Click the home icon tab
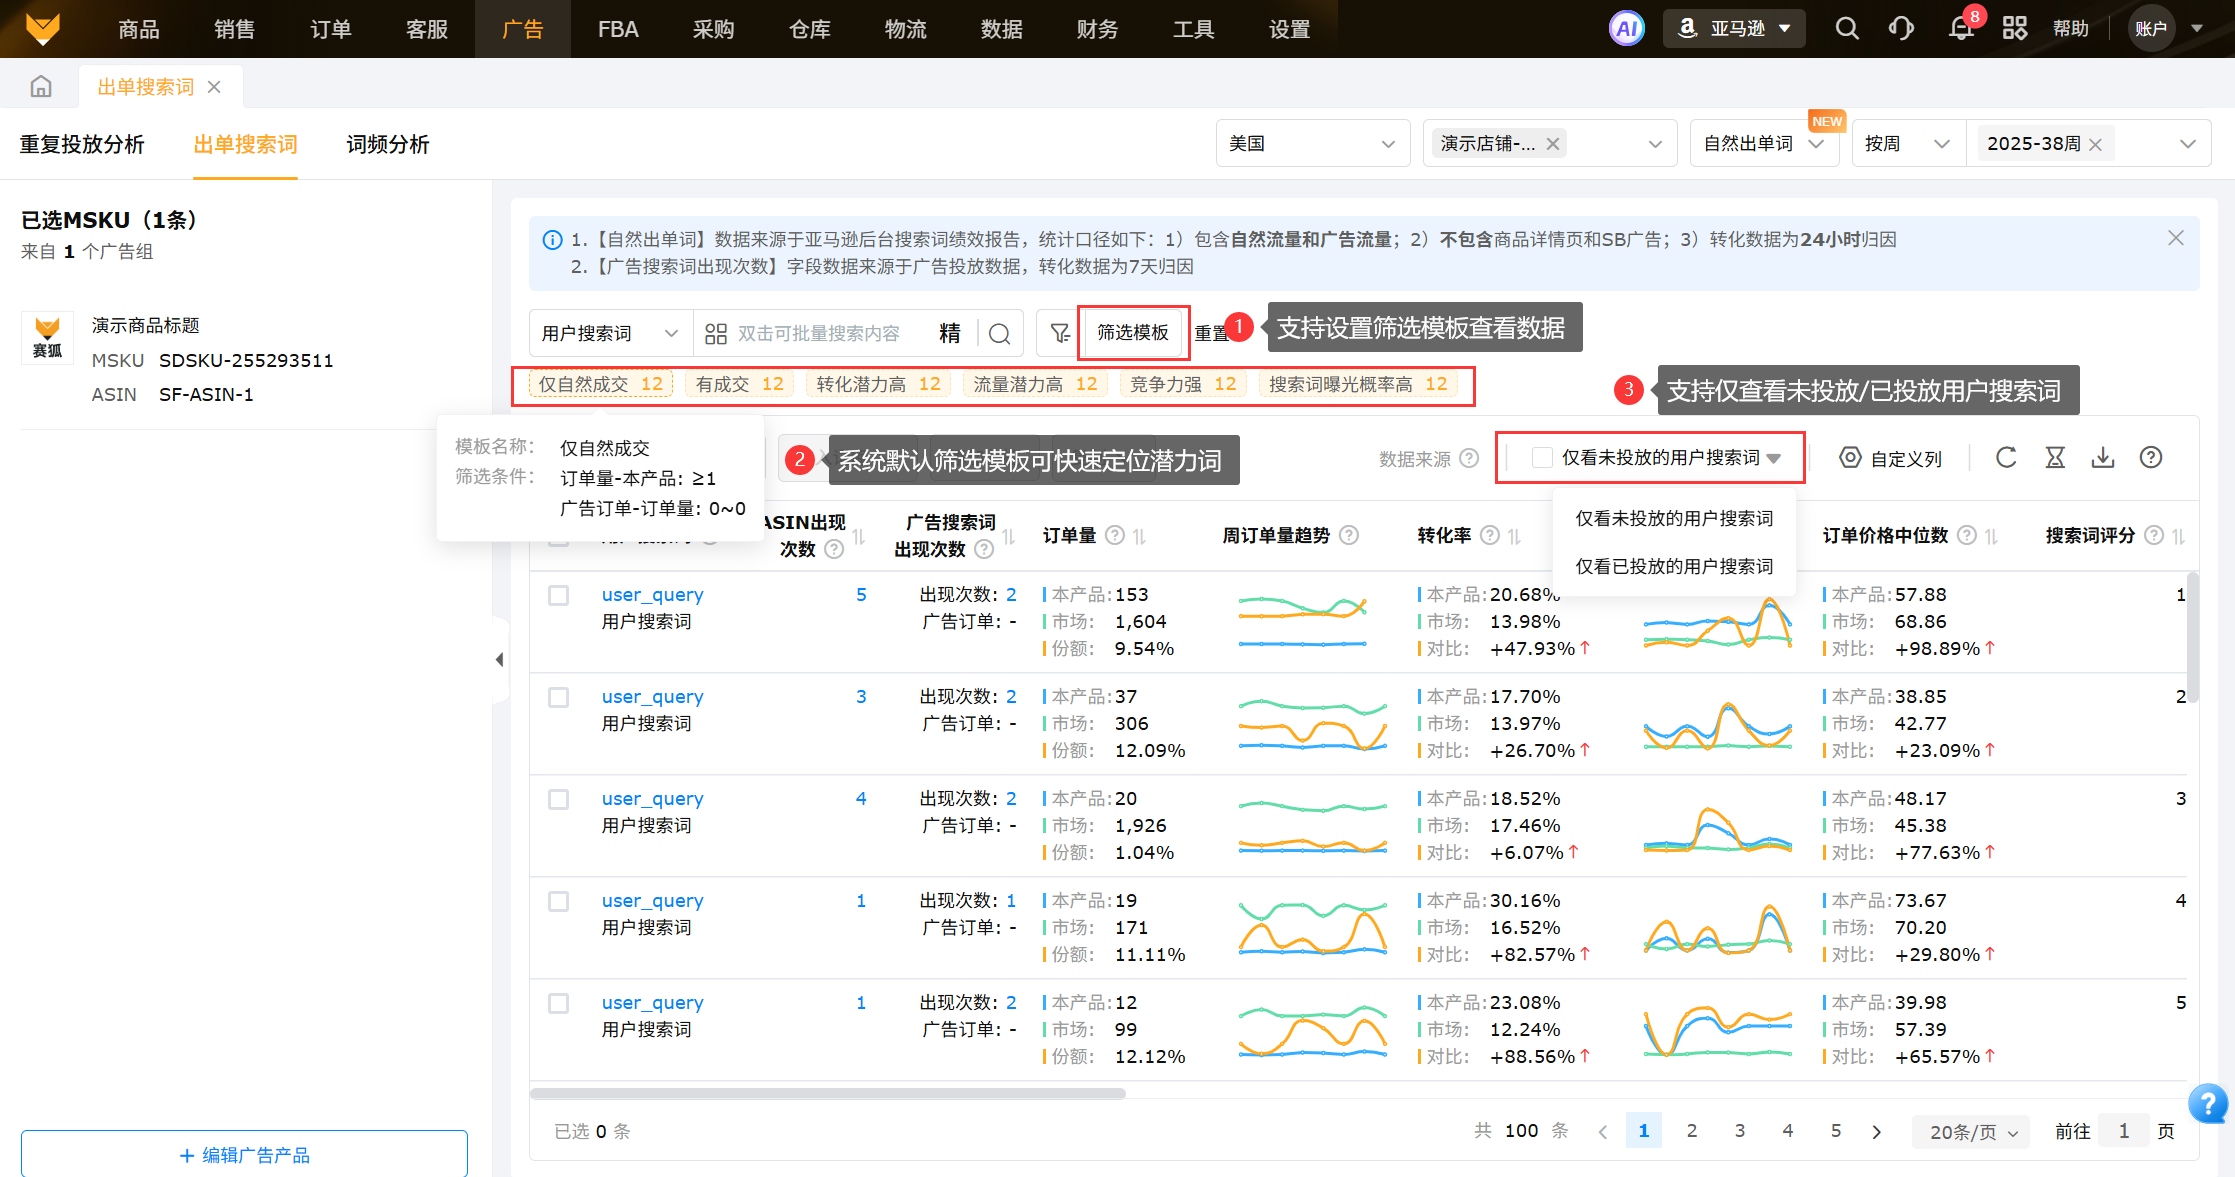 [41, 87]
